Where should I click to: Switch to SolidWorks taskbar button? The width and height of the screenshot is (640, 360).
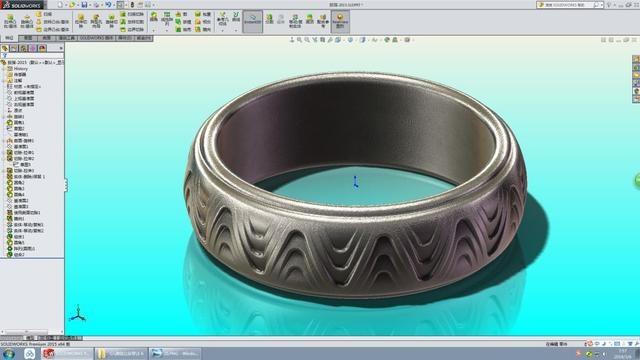pyautogui.click(x=67, y=353)
